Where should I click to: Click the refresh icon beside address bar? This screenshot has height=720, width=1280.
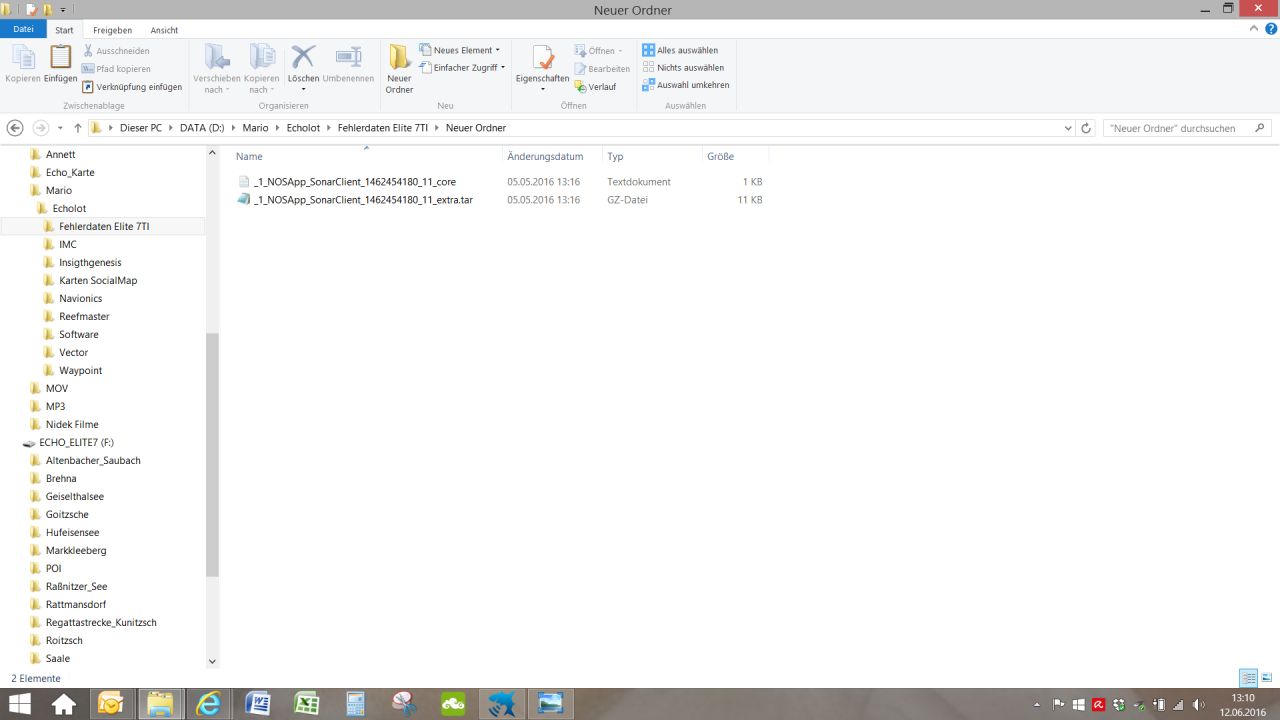point(1086,128)
